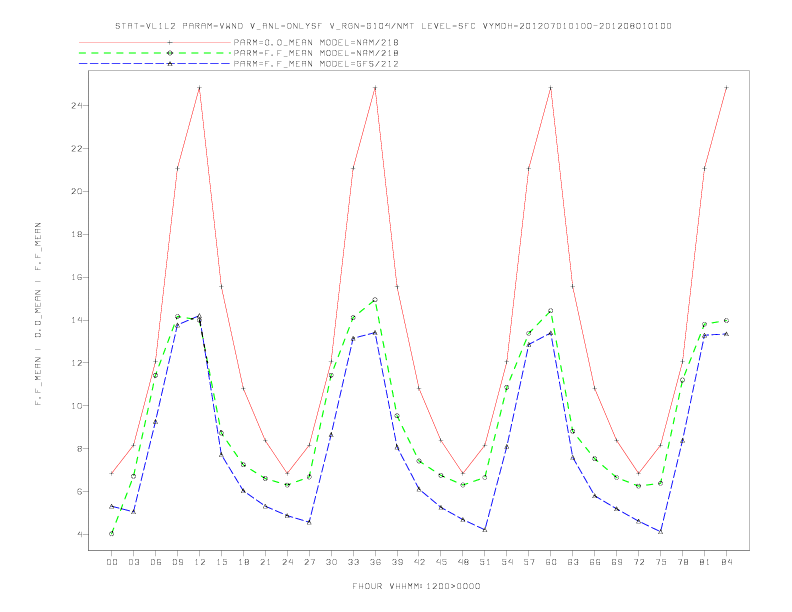Click x-axis tick label 21

(265, 562)
